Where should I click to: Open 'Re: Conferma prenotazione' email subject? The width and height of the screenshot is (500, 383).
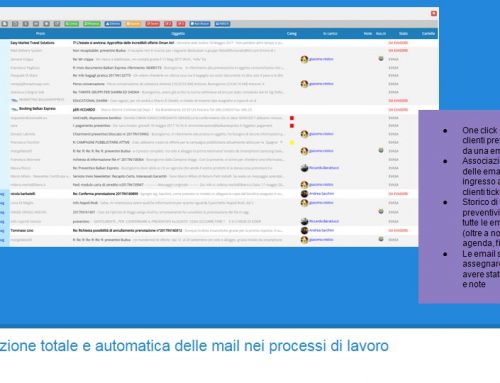pos(105,194)
